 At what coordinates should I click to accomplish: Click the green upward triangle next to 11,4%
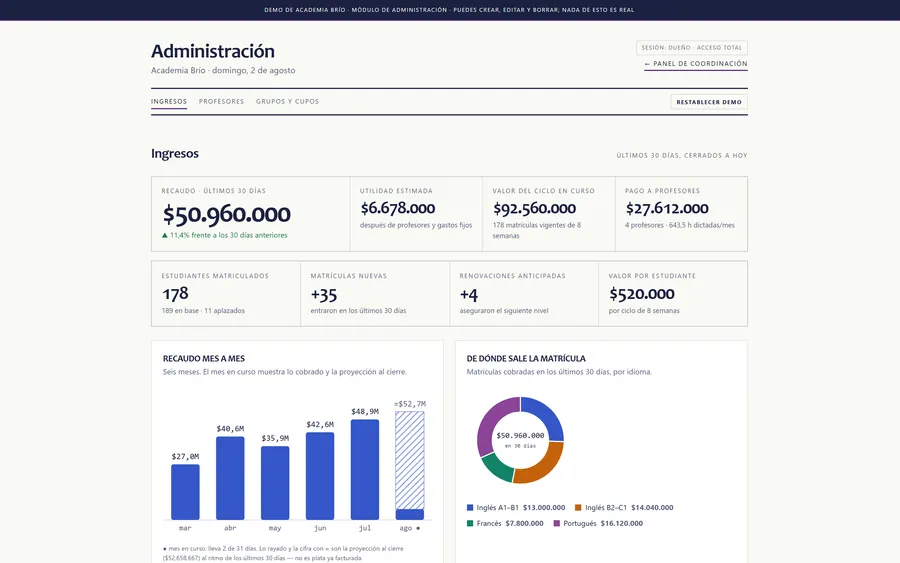(x=165, y=235)
